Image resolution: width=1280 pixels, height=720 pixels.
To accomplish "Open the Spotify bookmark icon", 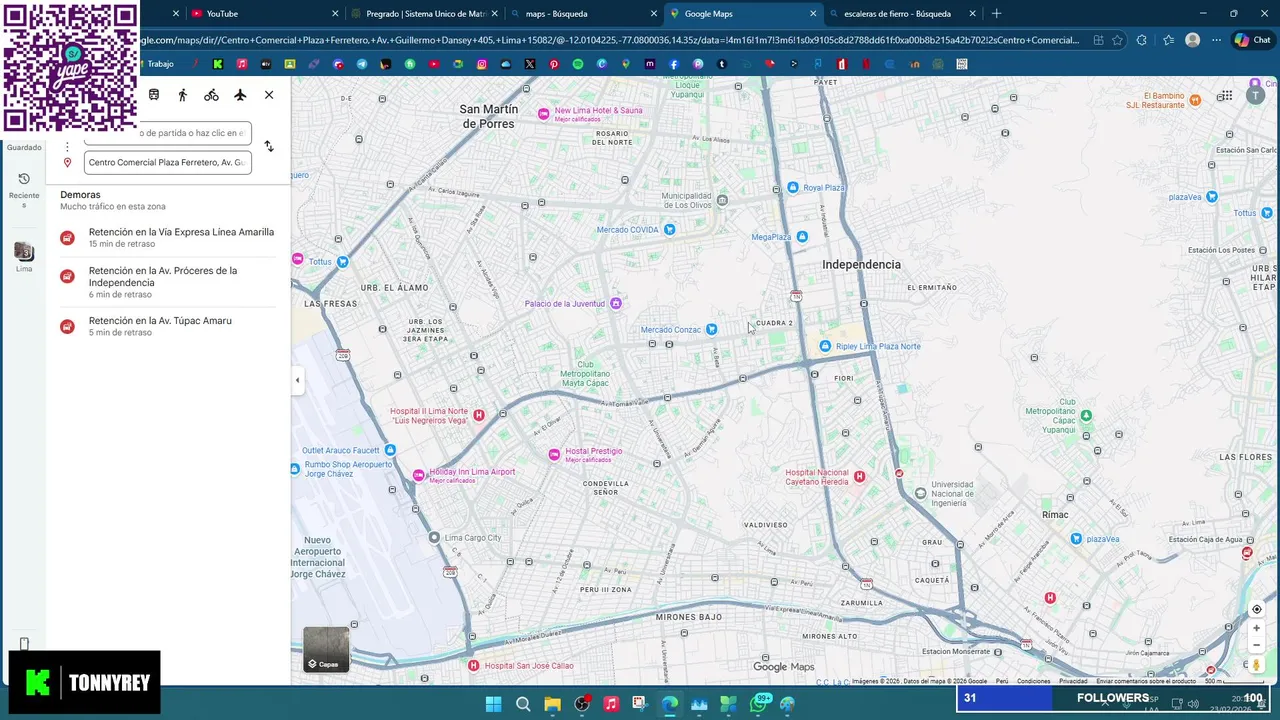I will click(578, 64).
